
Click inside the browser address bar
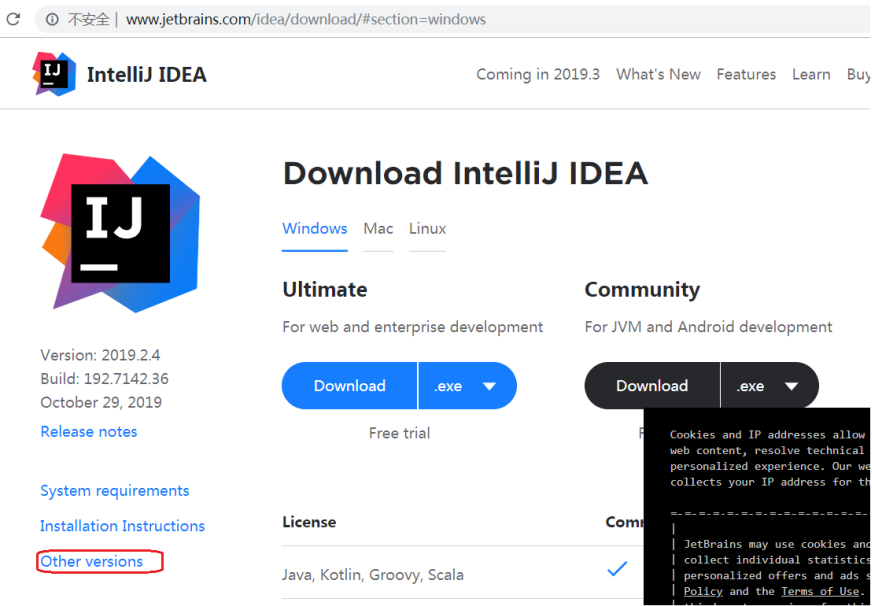(x=300, y=19)
